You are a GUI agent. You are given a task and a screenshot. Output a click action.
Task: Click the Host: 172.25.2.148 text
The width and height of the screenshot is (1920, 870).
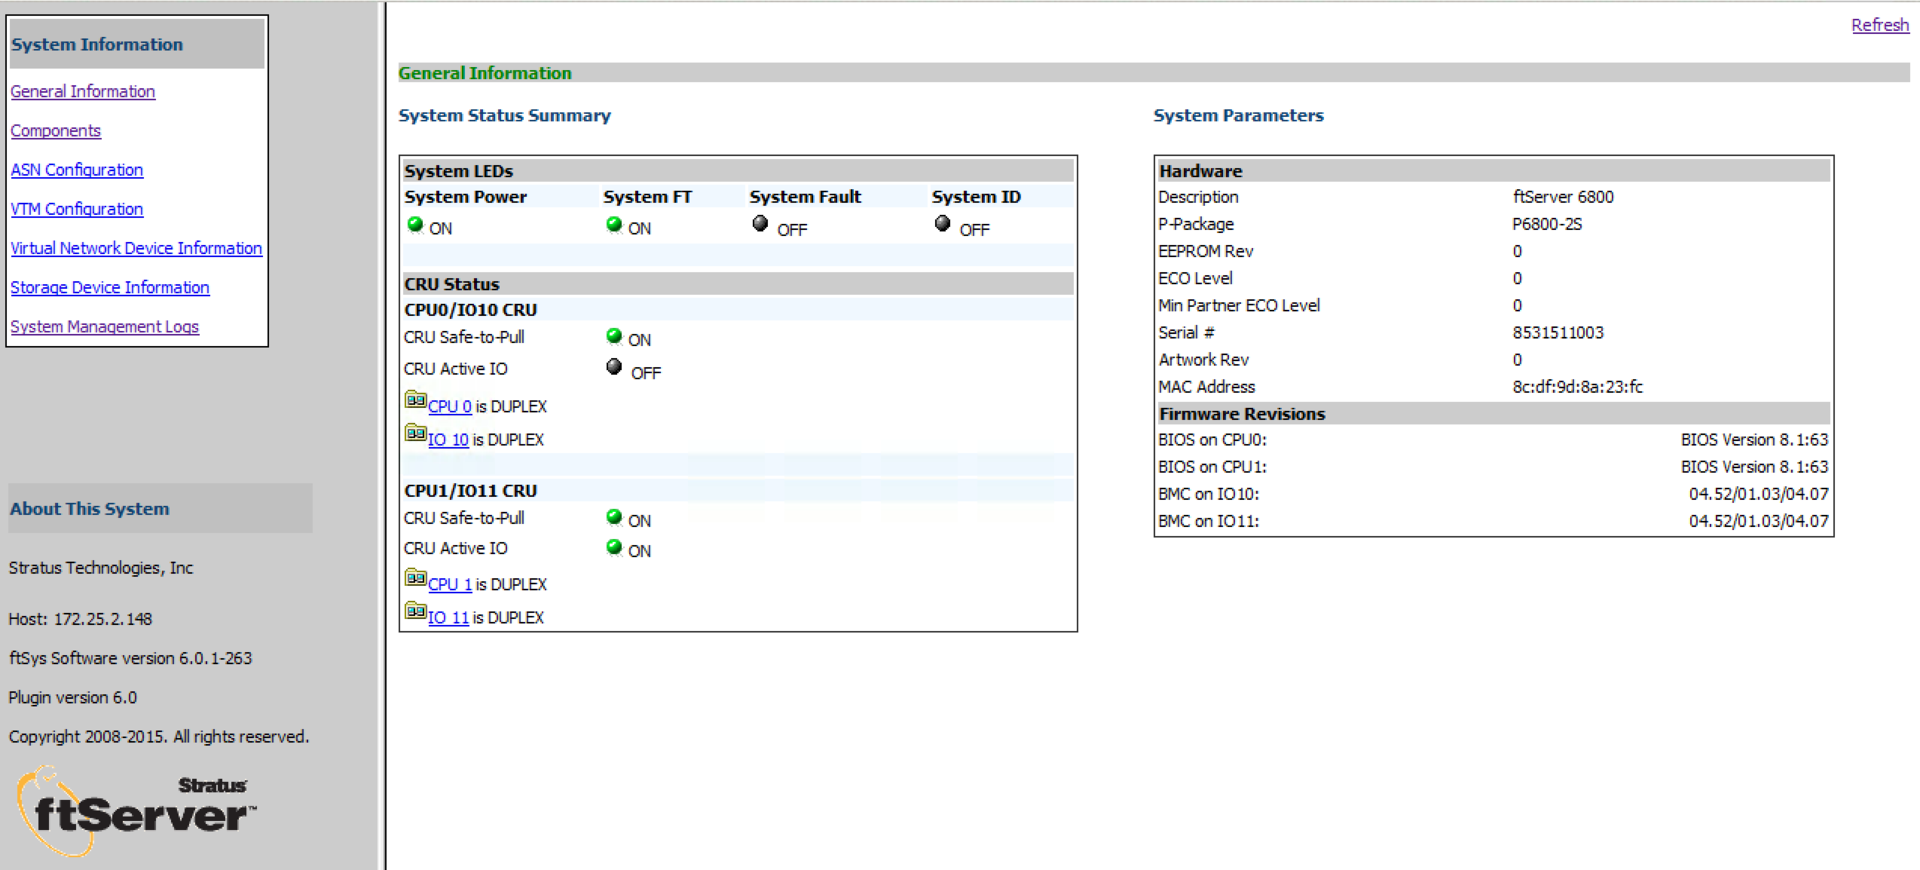pos(80,619)
